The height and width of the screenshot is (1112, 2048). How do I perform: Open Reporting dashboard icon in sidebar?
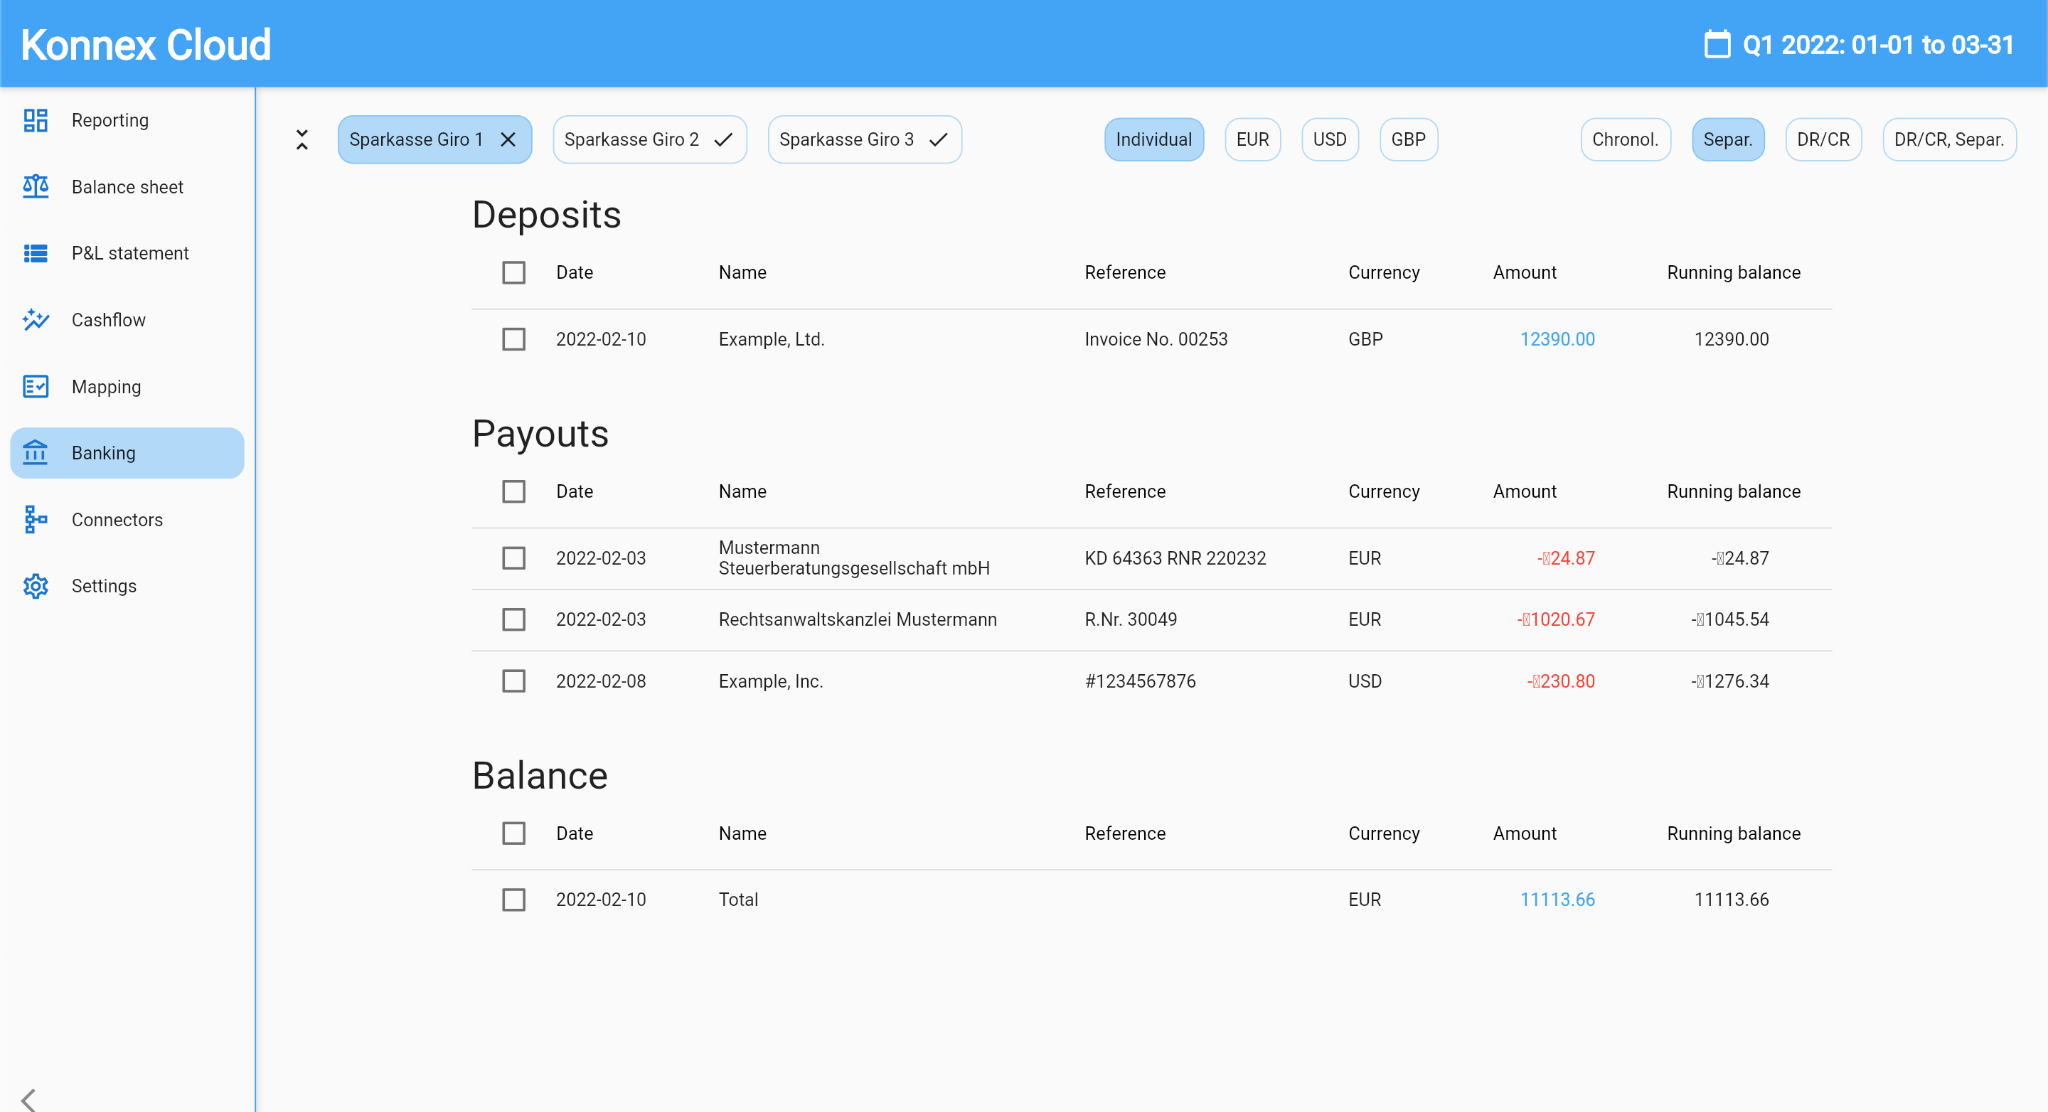tap(36, 121)
